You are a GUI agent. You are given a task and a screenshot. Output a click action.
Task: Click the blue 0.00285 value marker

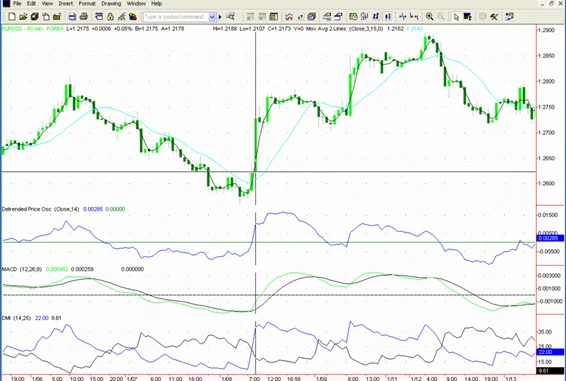(x=550, y=238)
